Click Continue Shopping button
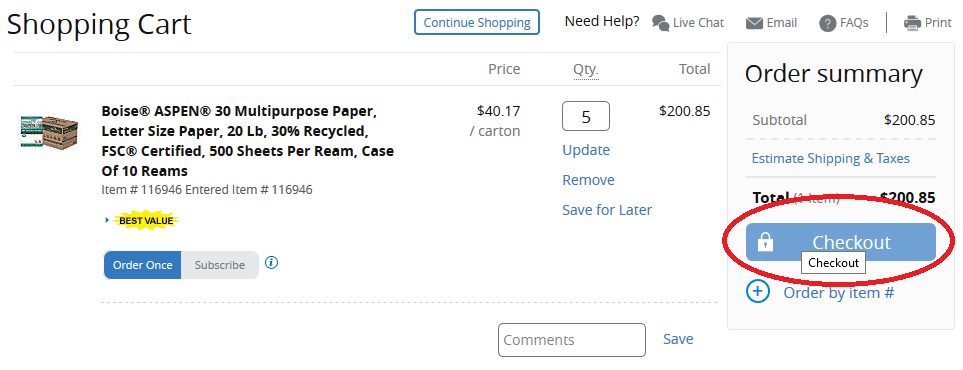 coord(477,22)
